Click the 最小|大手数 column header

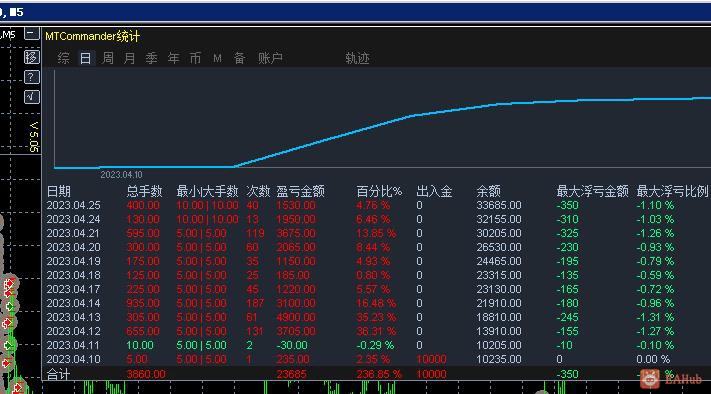[207, 191]
